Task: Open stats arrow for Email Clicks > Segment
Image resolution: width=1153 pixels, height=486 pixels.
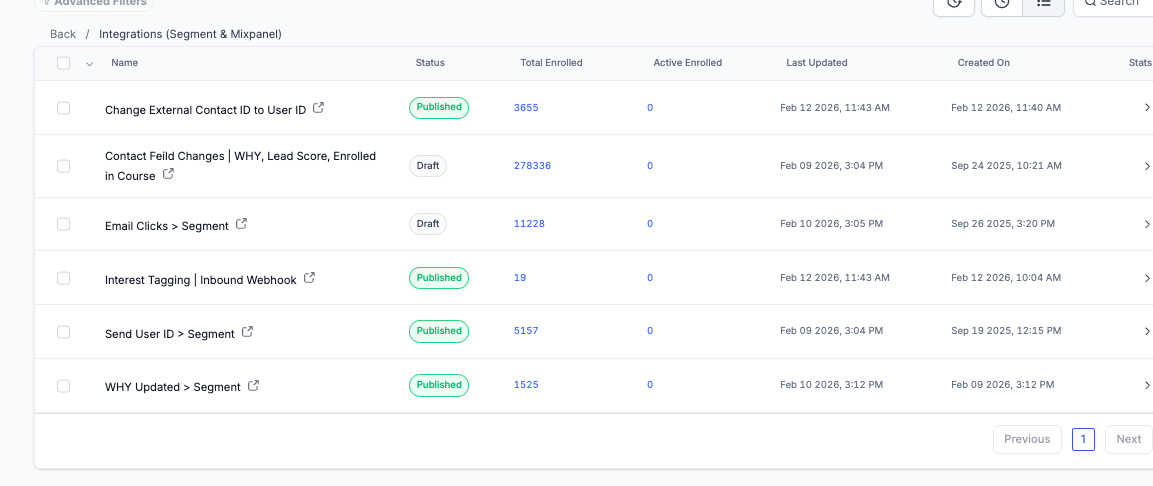Action: [x=1147, y=224]
